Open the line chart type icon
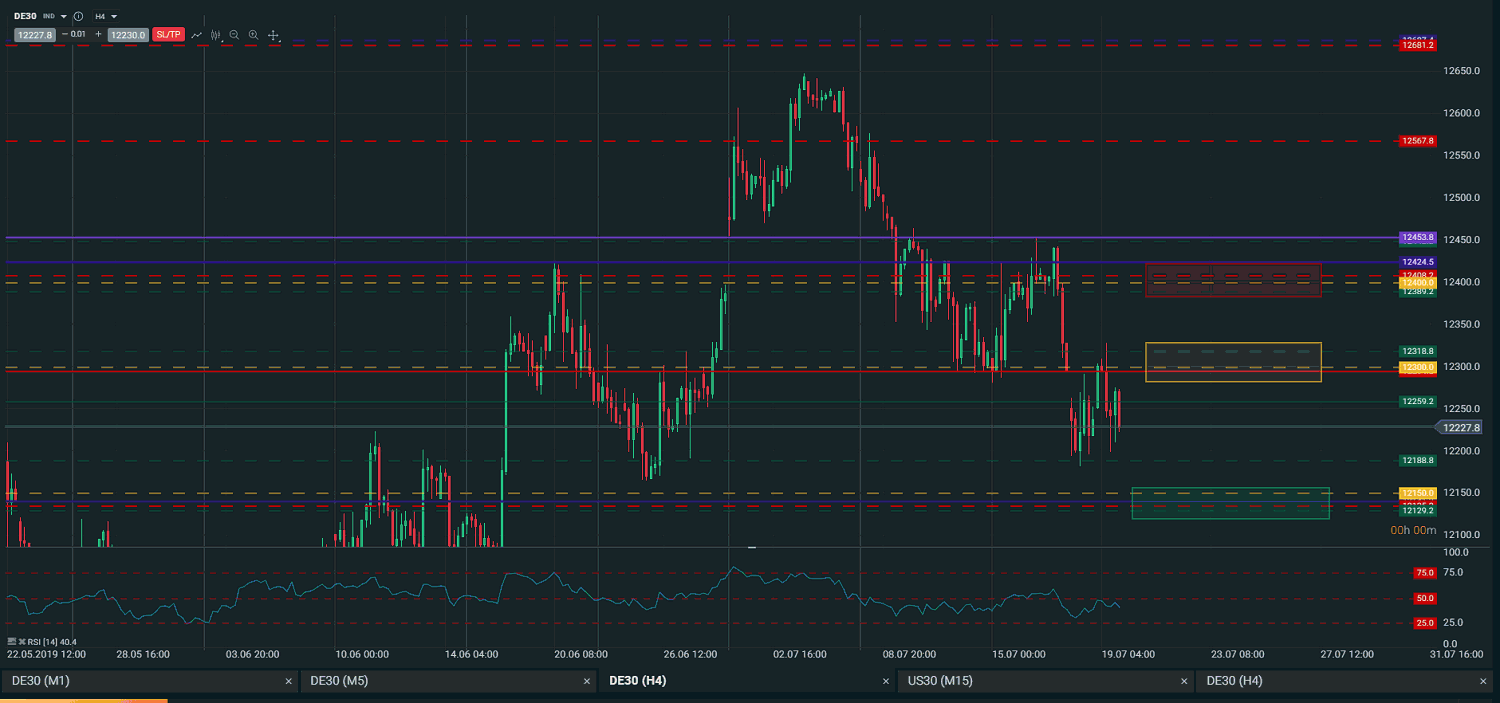1500x703 pixels. point(197,35)
